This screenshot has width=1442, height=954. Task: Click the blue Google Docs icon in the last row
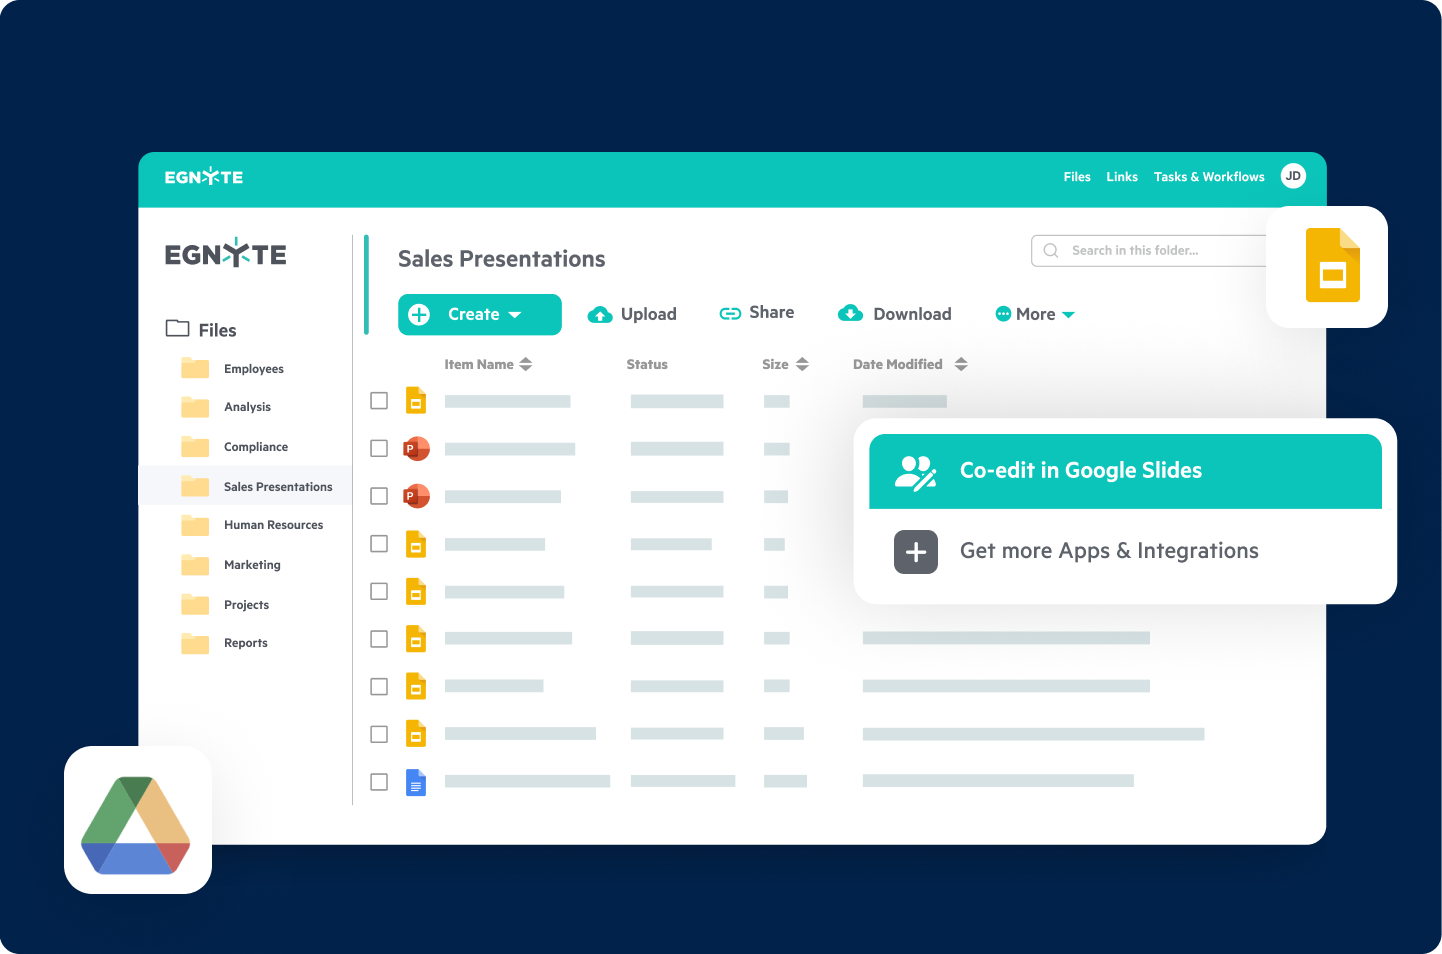416,783
